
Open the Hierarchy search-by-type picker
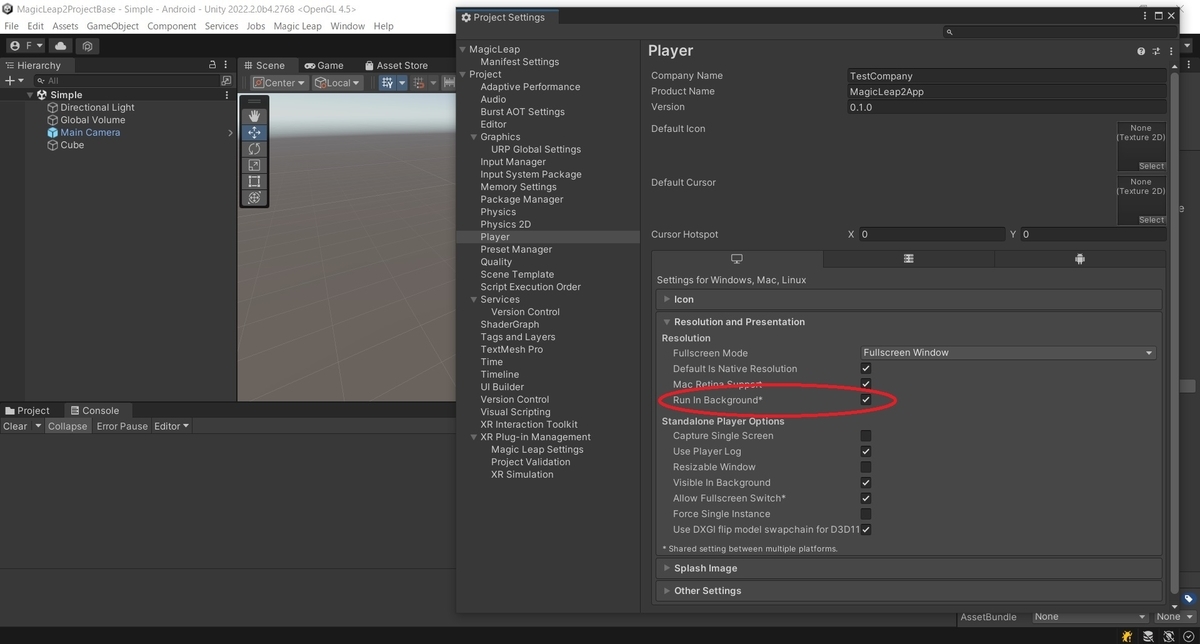(226, 80)
